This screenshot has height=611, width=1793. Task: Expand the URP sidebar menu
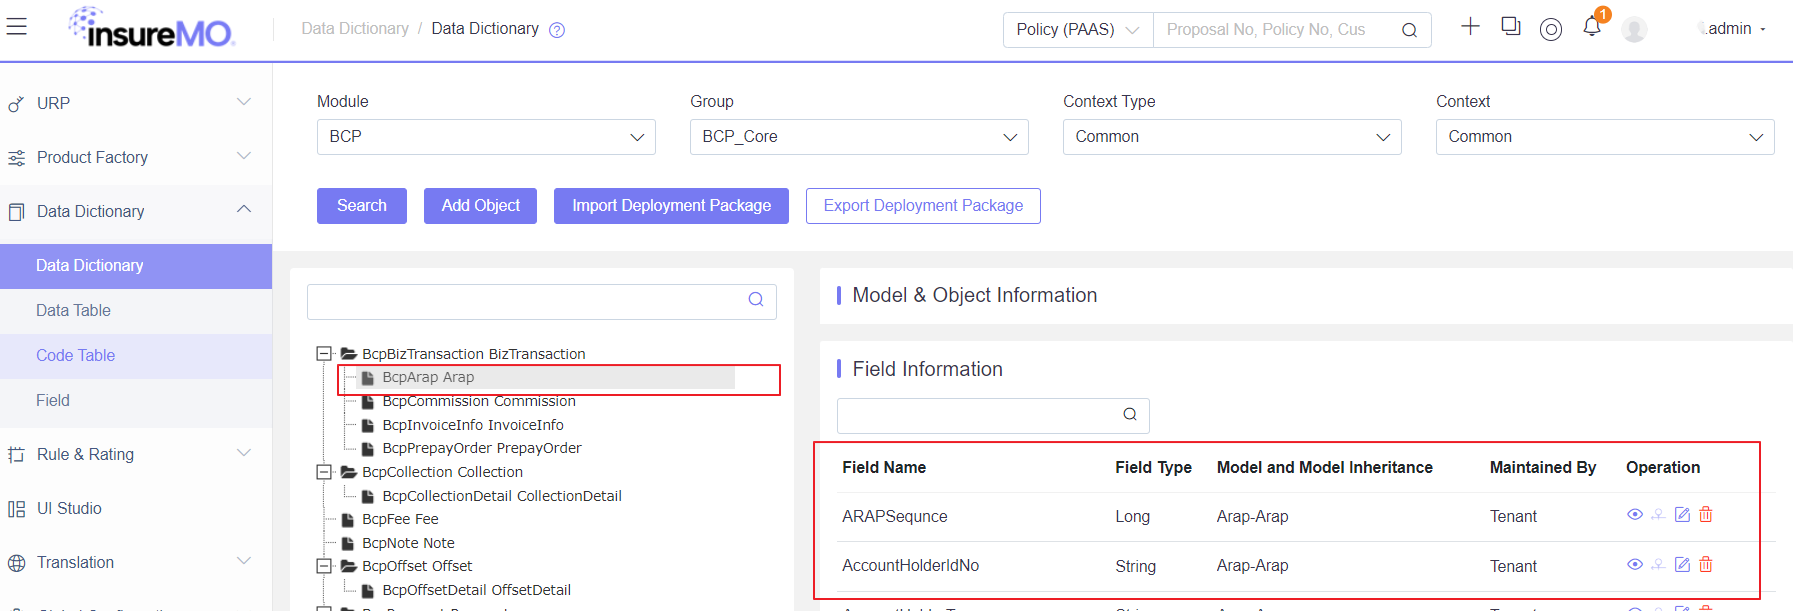click(x=243, y=102)
